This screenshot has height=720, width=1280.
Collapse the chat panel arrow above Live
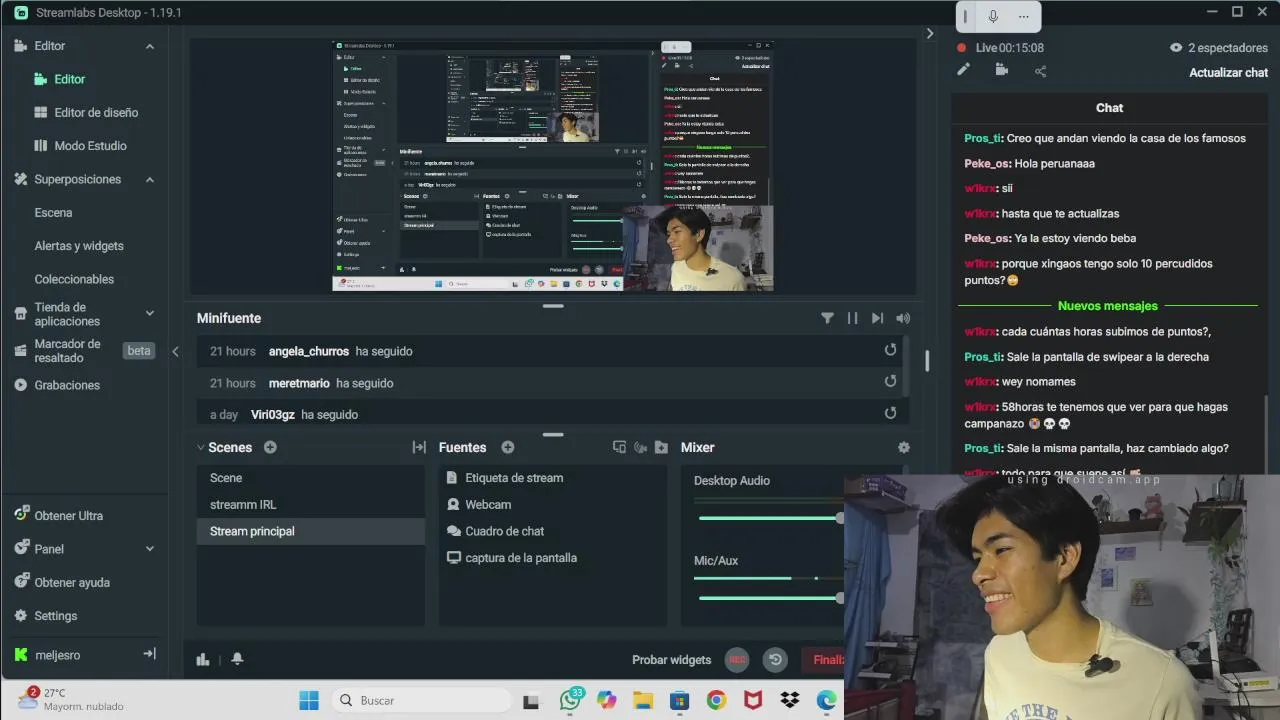(x=930, y=33)
